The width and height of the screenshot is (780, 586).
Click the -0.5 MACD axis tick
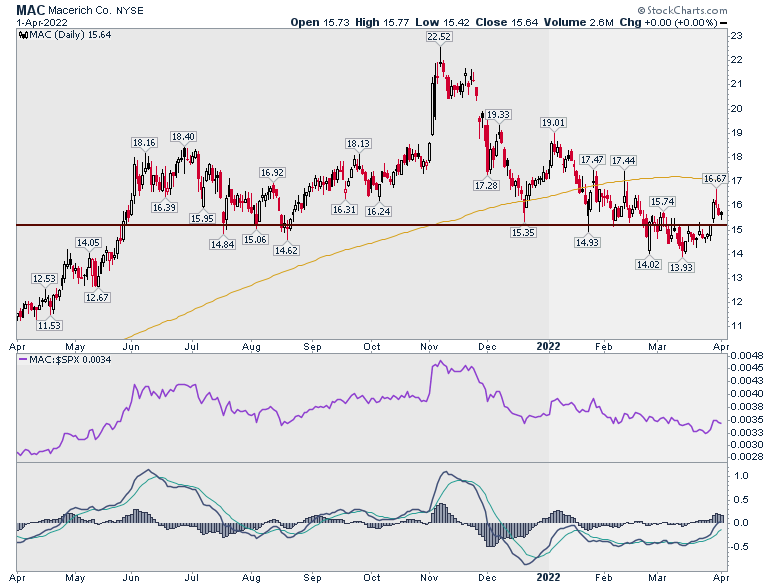click(x=739, y=547)
